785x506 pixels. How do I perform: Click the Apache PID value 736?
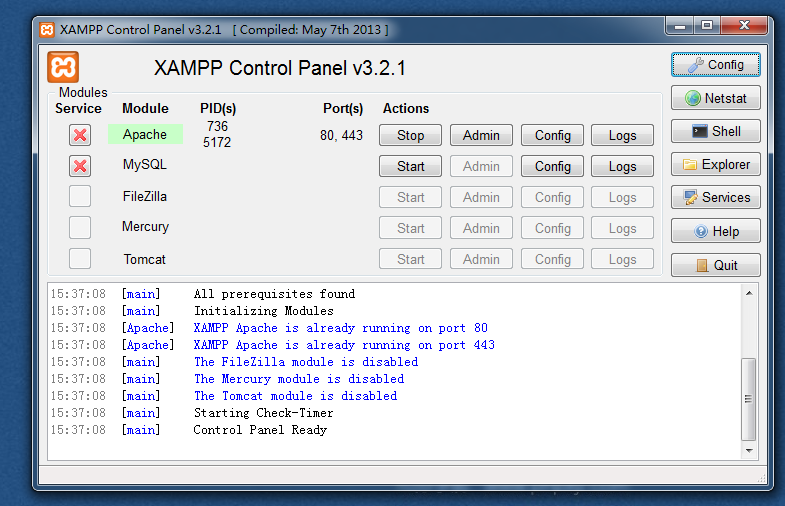217,126
